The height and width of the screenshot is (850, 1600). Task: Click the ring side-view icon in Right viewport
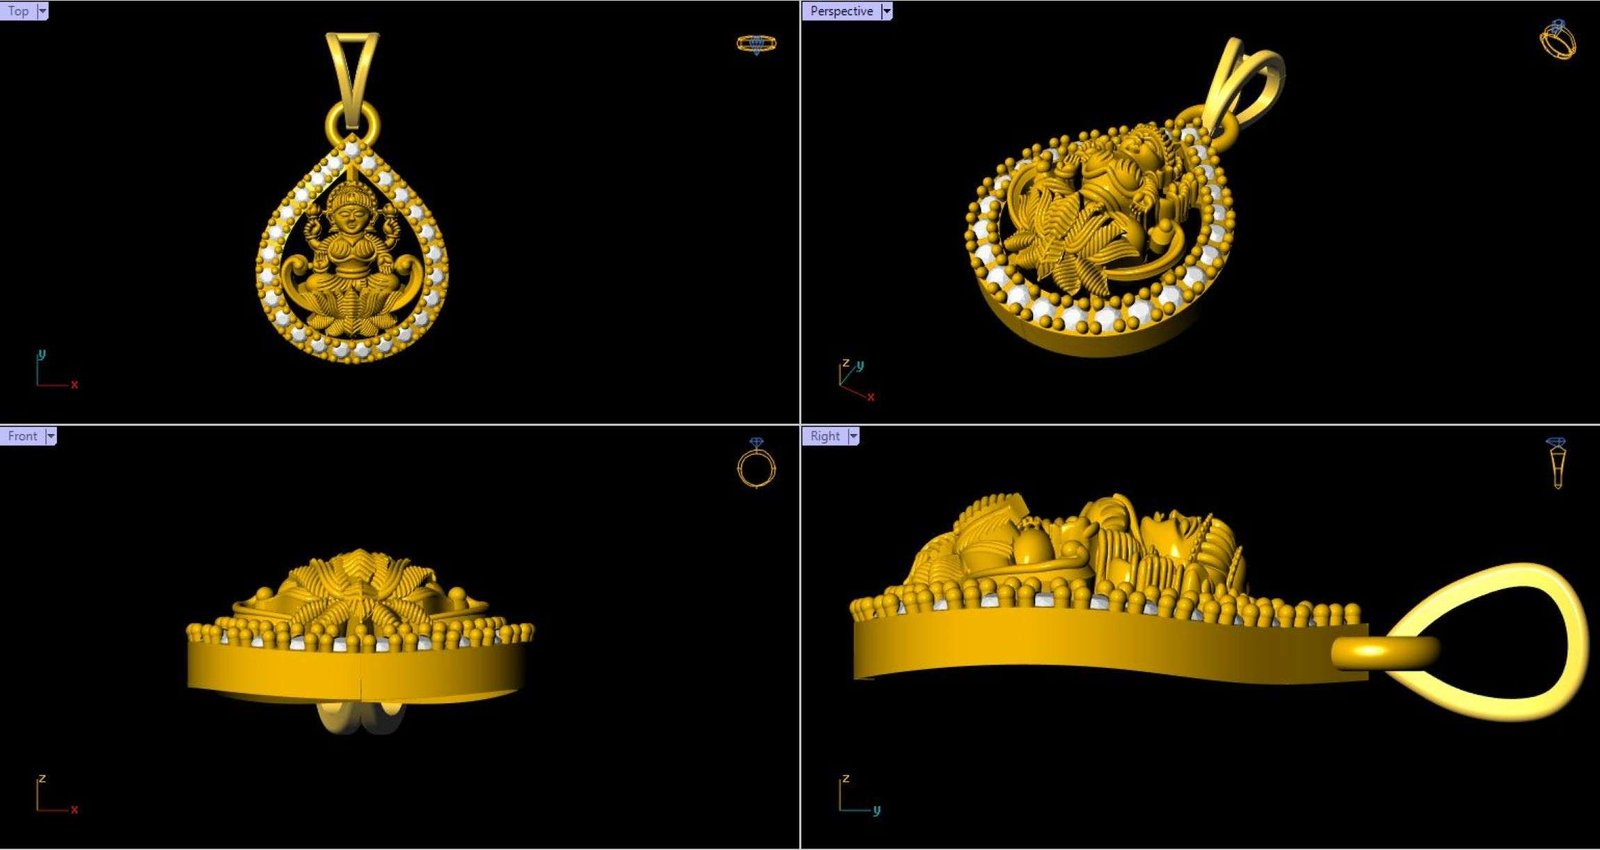click(x=1556, y=463)
